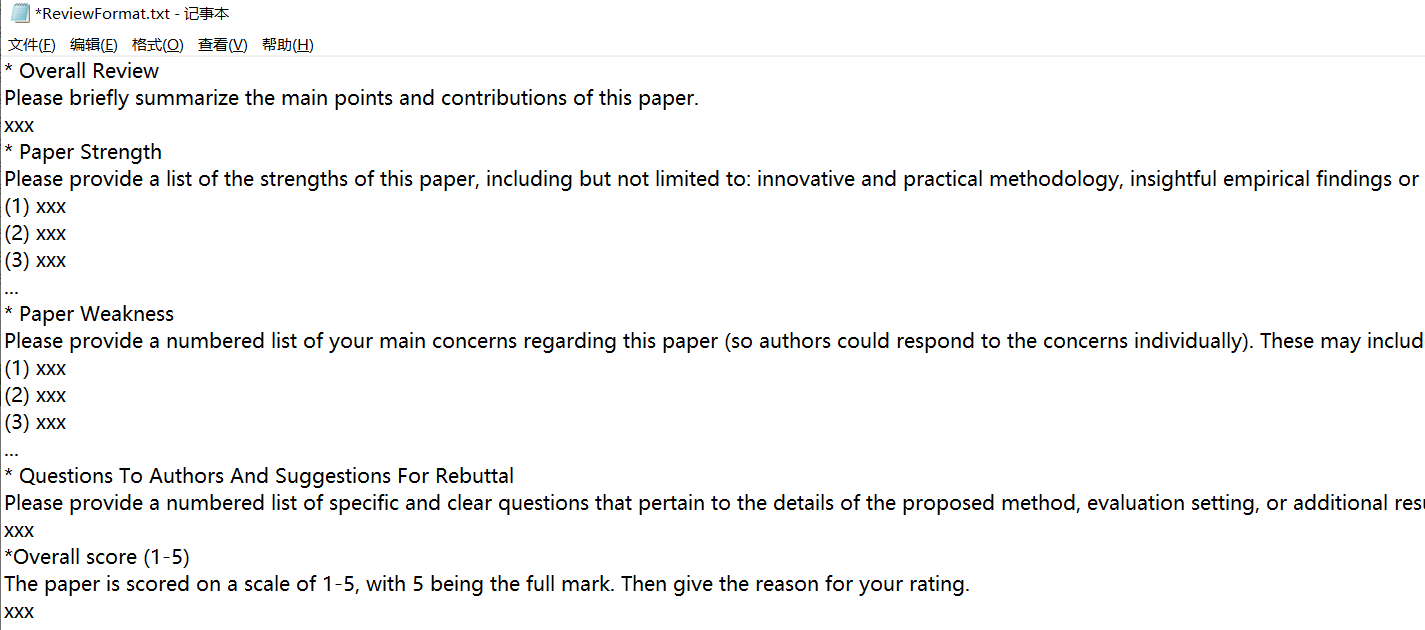
Task: Open the 帮助(H) menu
Action: (x=288, y=45)
